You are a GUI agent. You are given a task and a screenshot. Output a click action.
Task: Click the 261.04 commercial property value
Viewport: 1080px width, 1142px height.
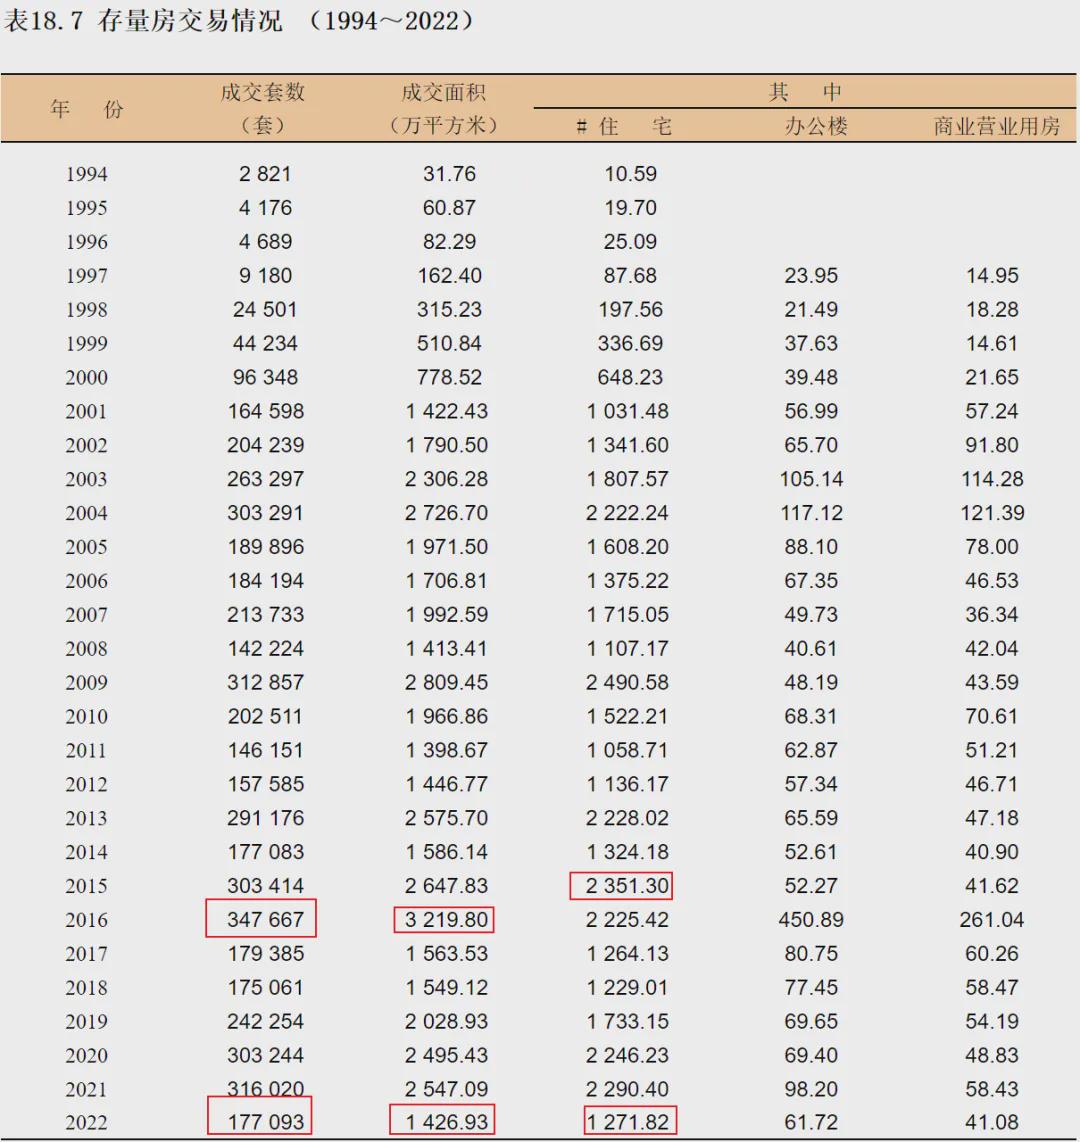992,919
